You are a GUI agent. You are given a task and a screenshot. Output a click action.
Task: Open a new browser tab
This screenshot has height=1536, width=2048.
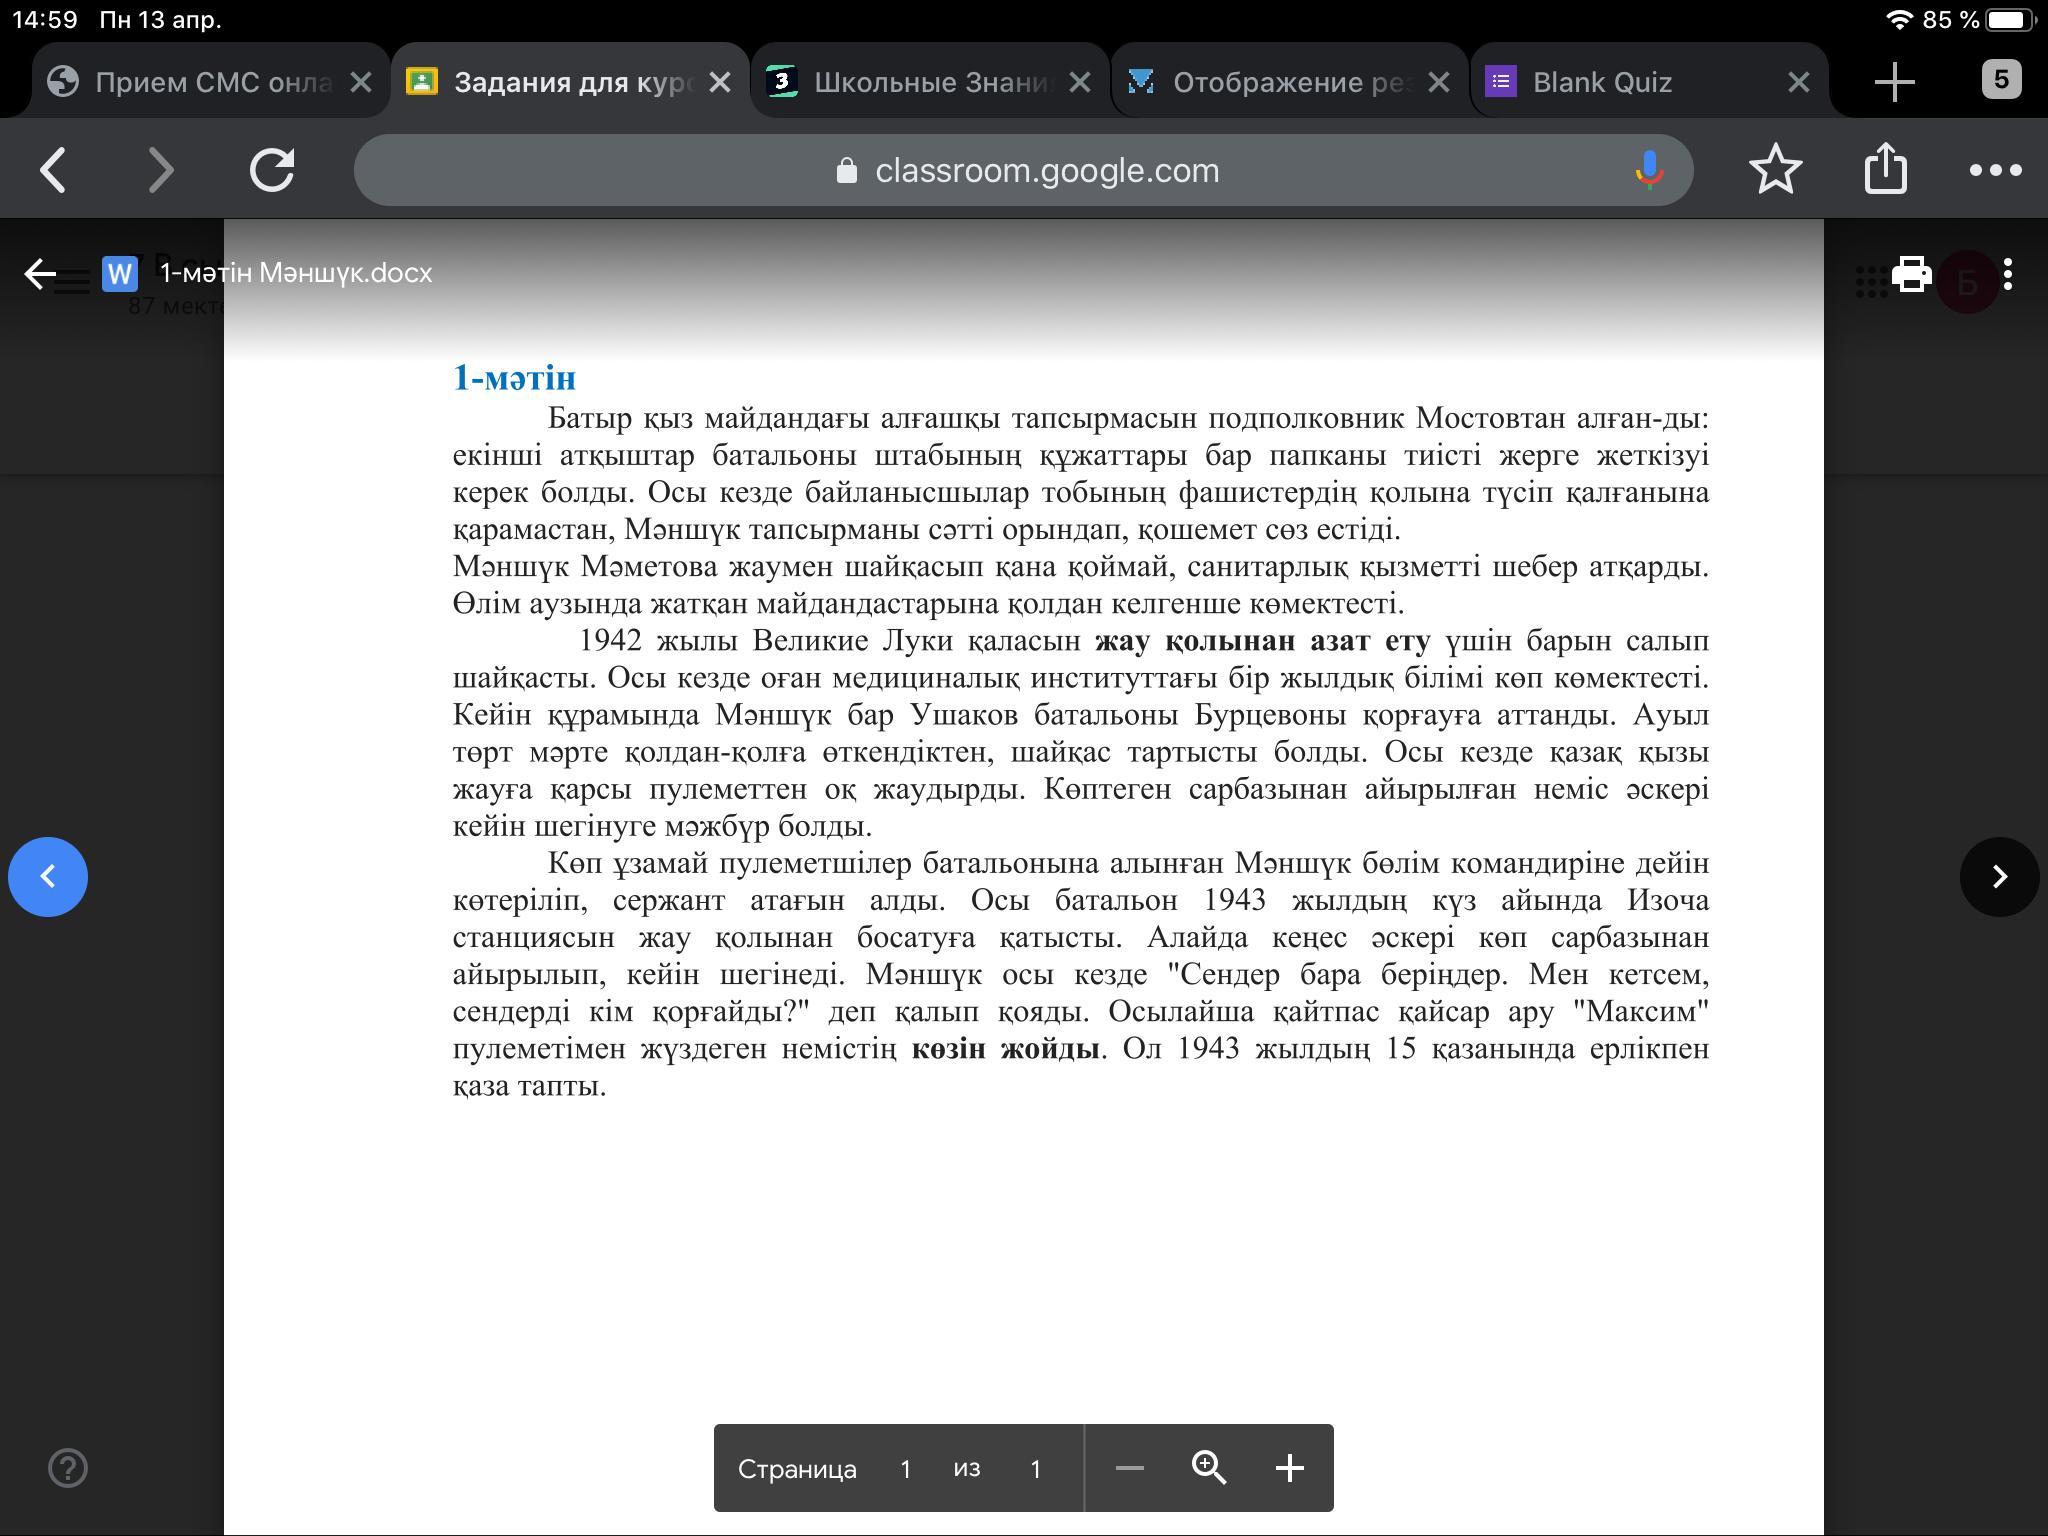(1894, 82)
